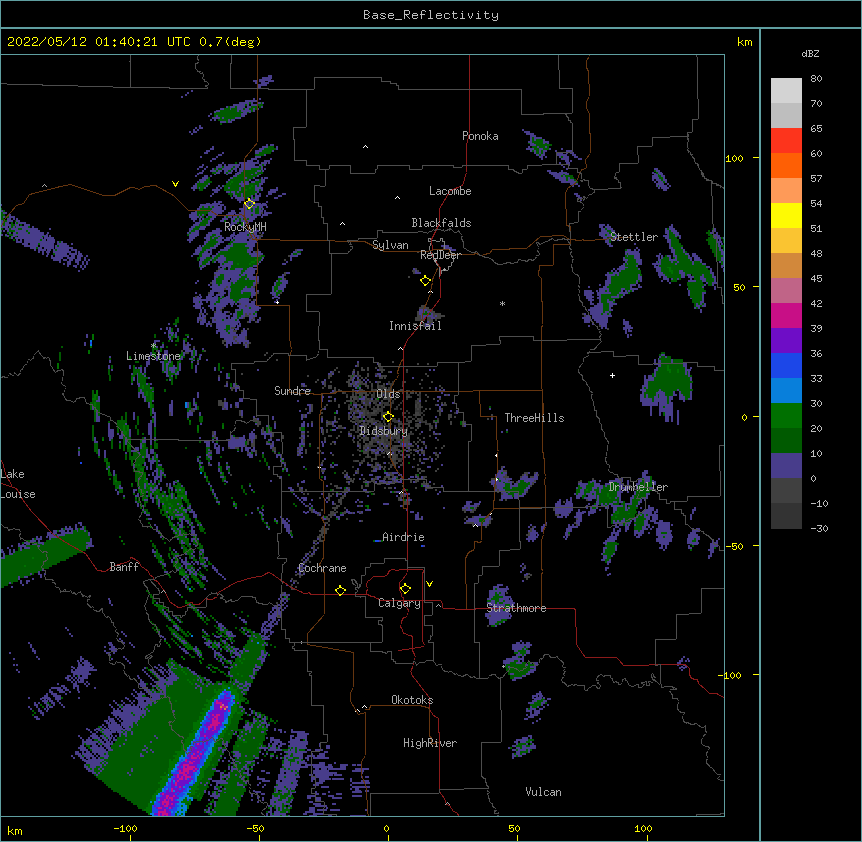The width and height of the screenshot is (862, 842).
Task: Click the Okotoks city label
Action: pyautogui.click(x=412, y=700)
